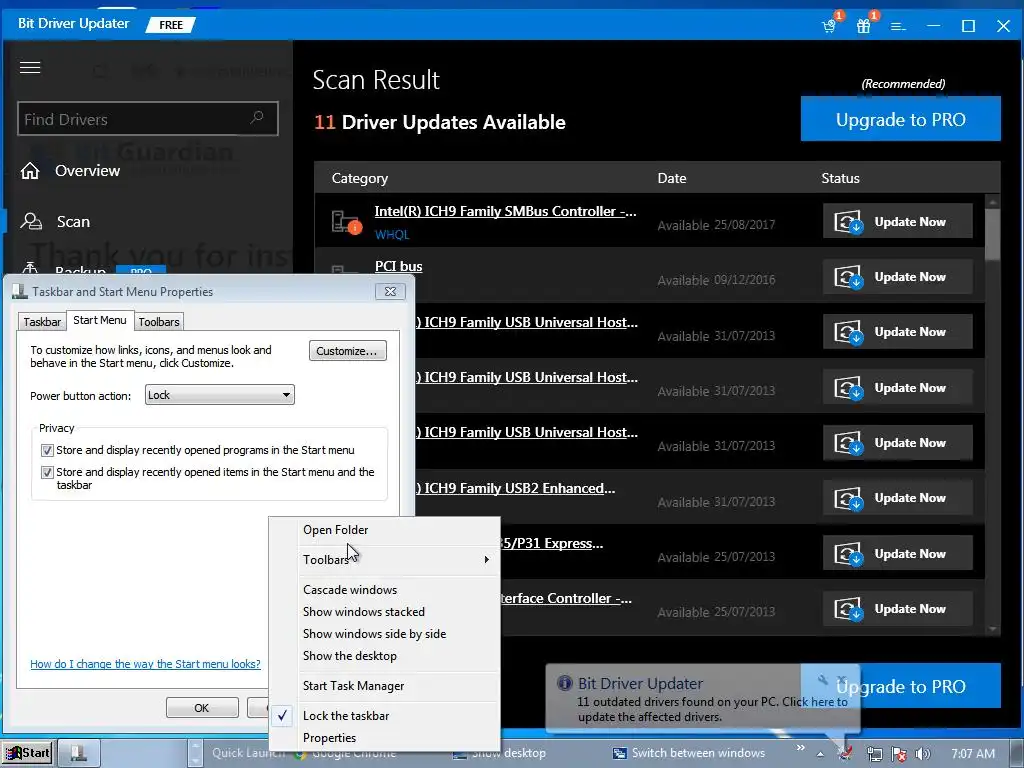Click the volume speaker tray icon
This screenshot has height=768, width=1024.
pos(922,754)
